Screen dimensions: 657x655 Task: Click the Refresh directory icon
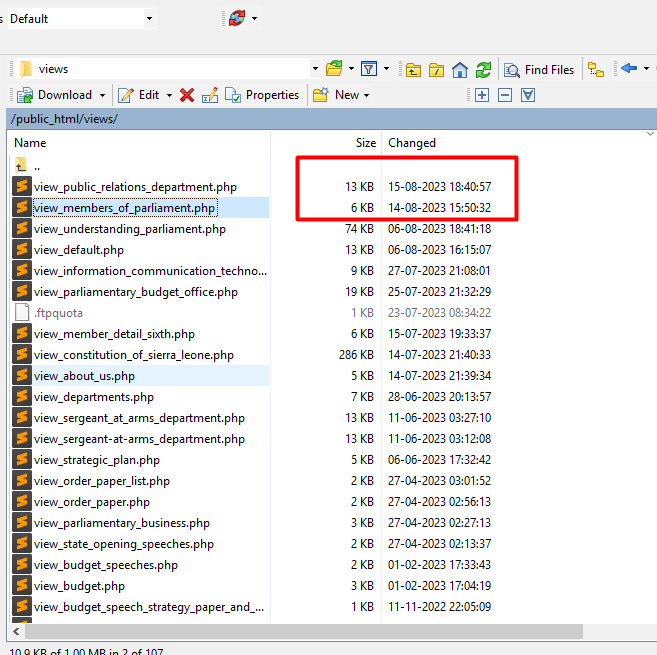(x=483, y=69)
